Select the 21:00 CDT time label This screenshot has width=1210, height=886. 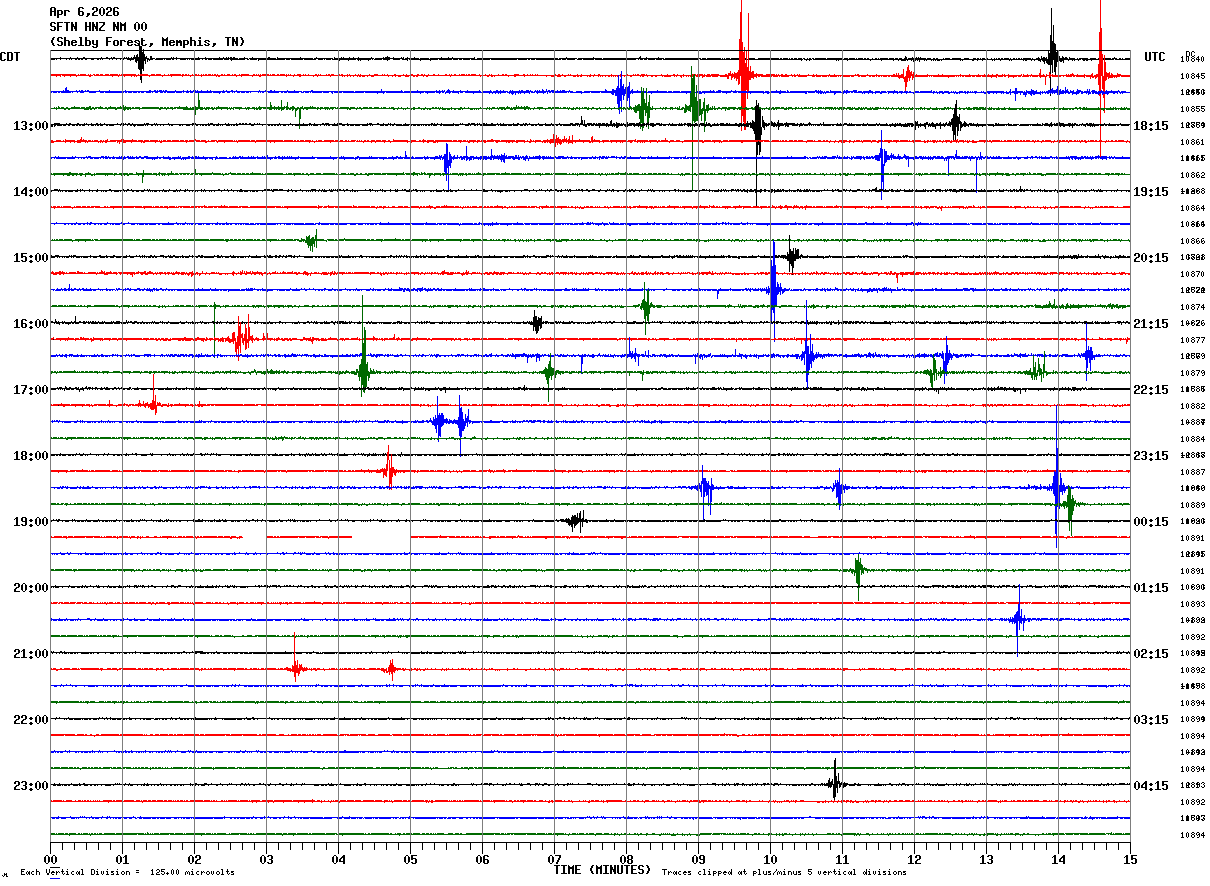tap(31, 654)
